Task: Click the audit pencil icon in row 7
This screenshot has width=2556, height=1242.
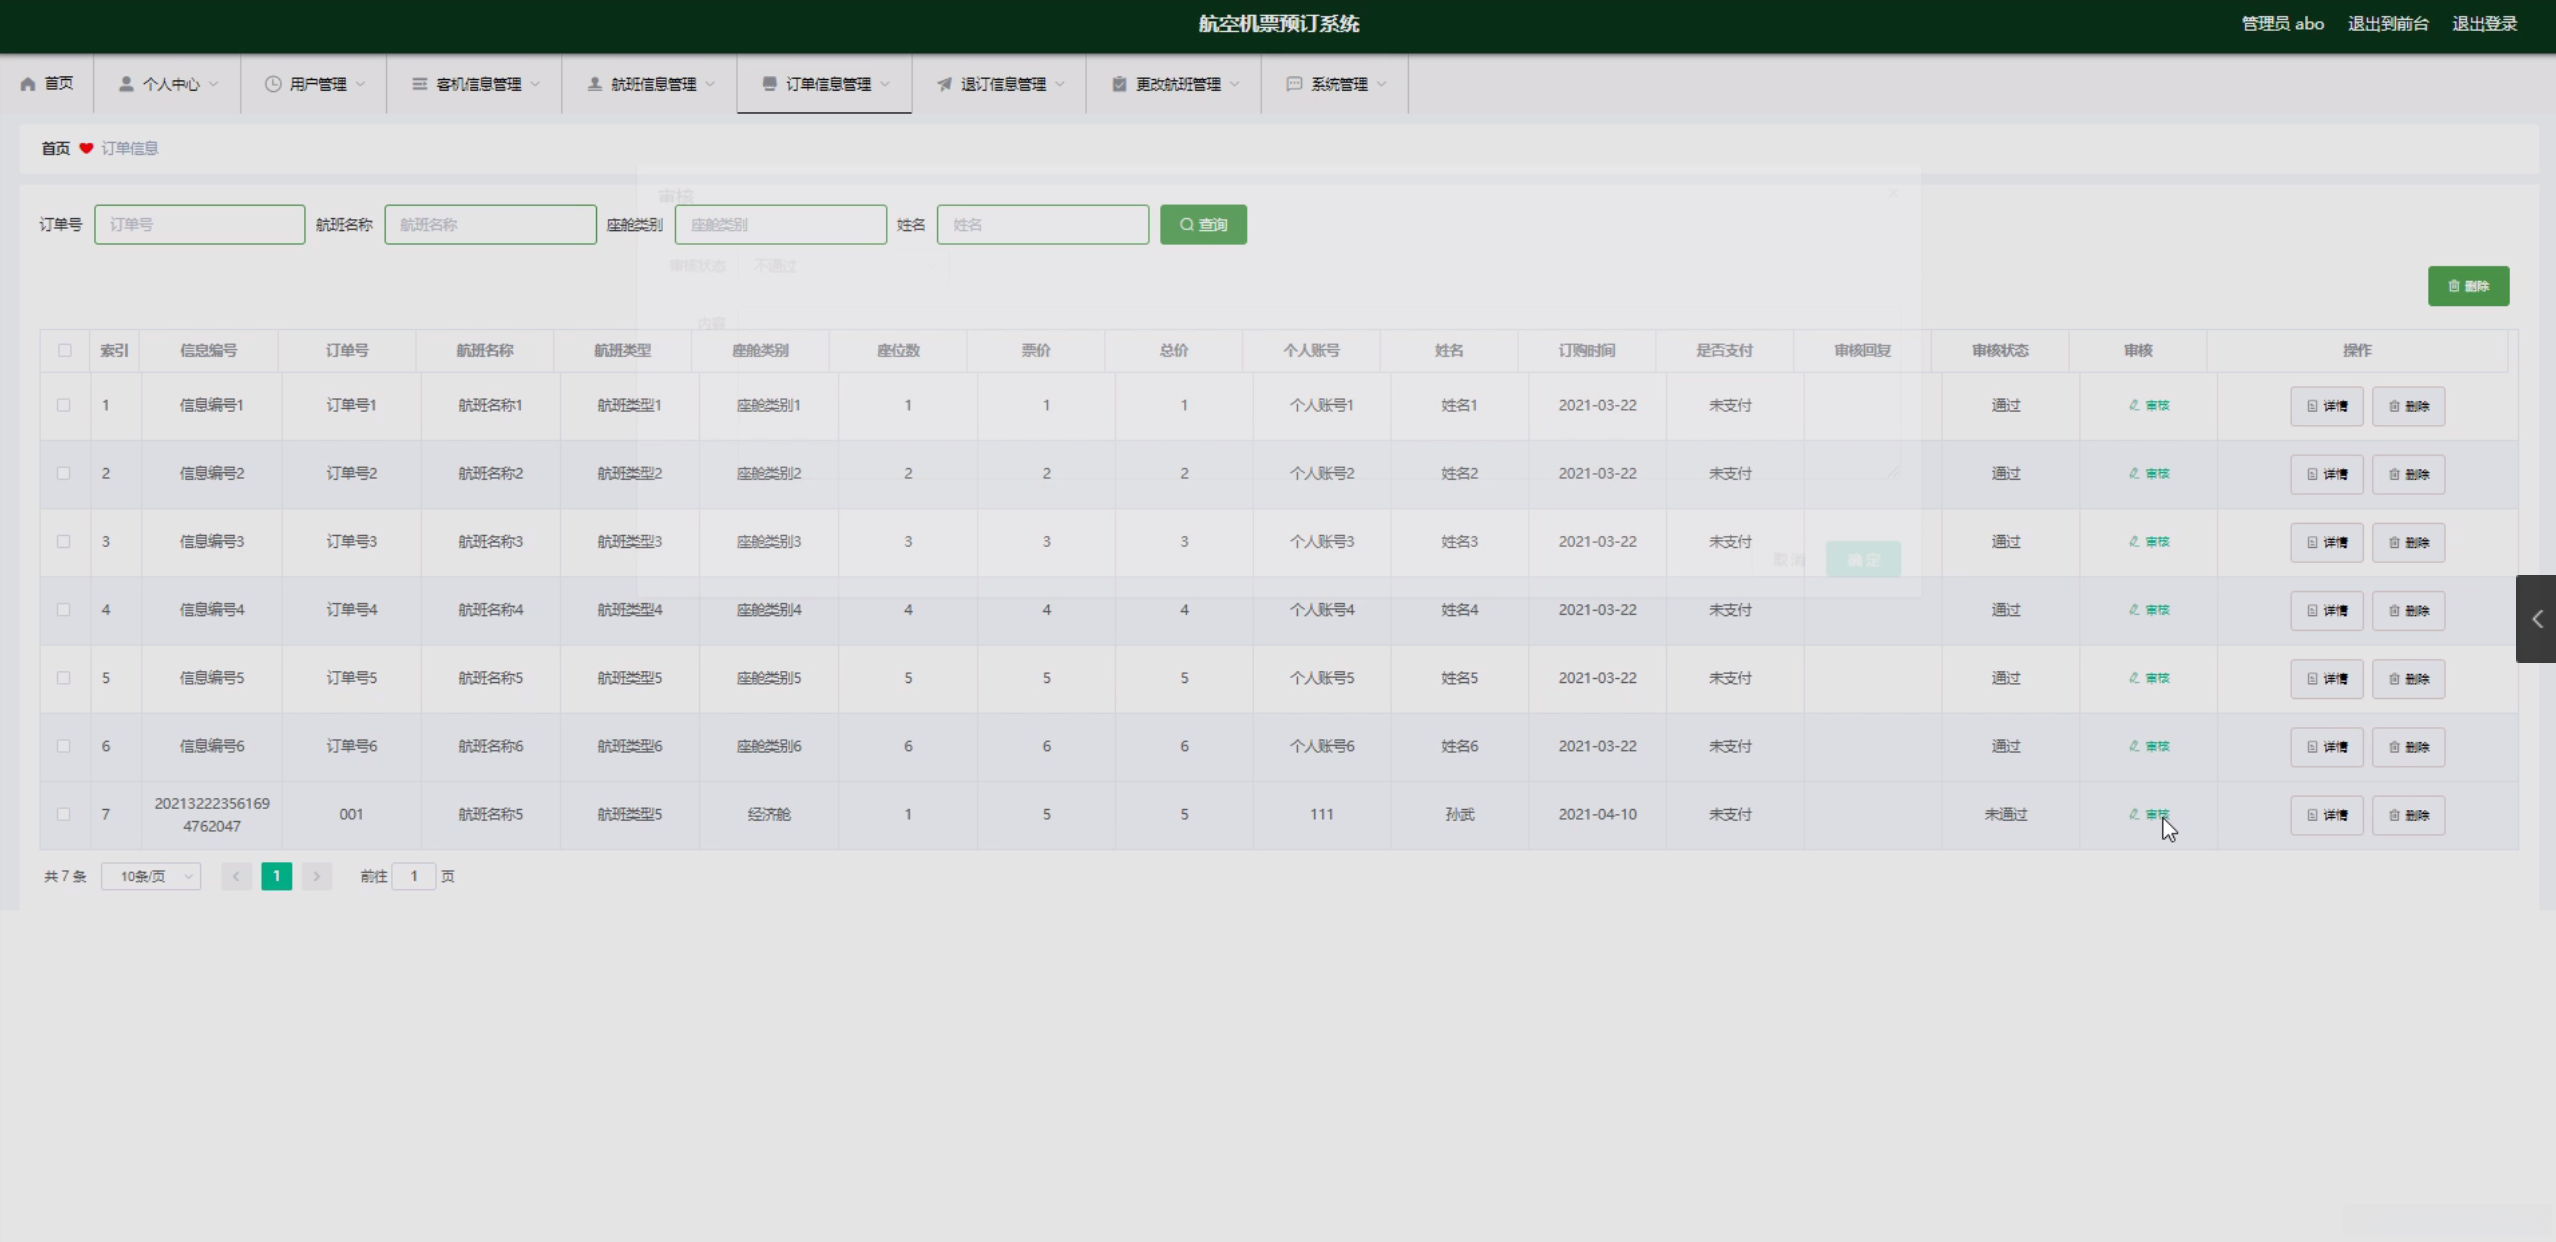Action: pos(2134,814)
